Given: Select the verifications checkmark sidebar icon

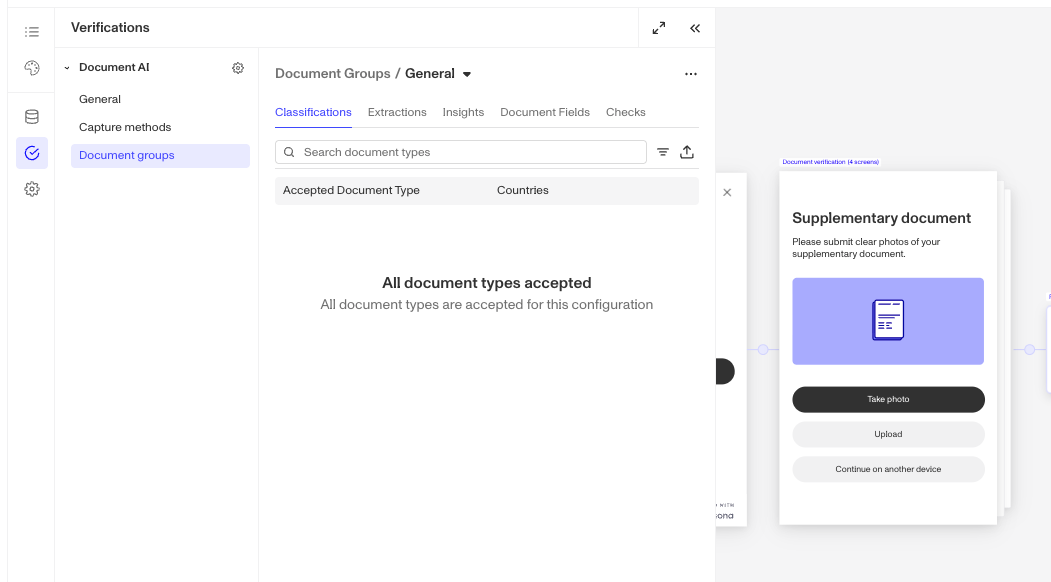Looking at the screenshot, I should pyautogui.click(x=32, y=153).
